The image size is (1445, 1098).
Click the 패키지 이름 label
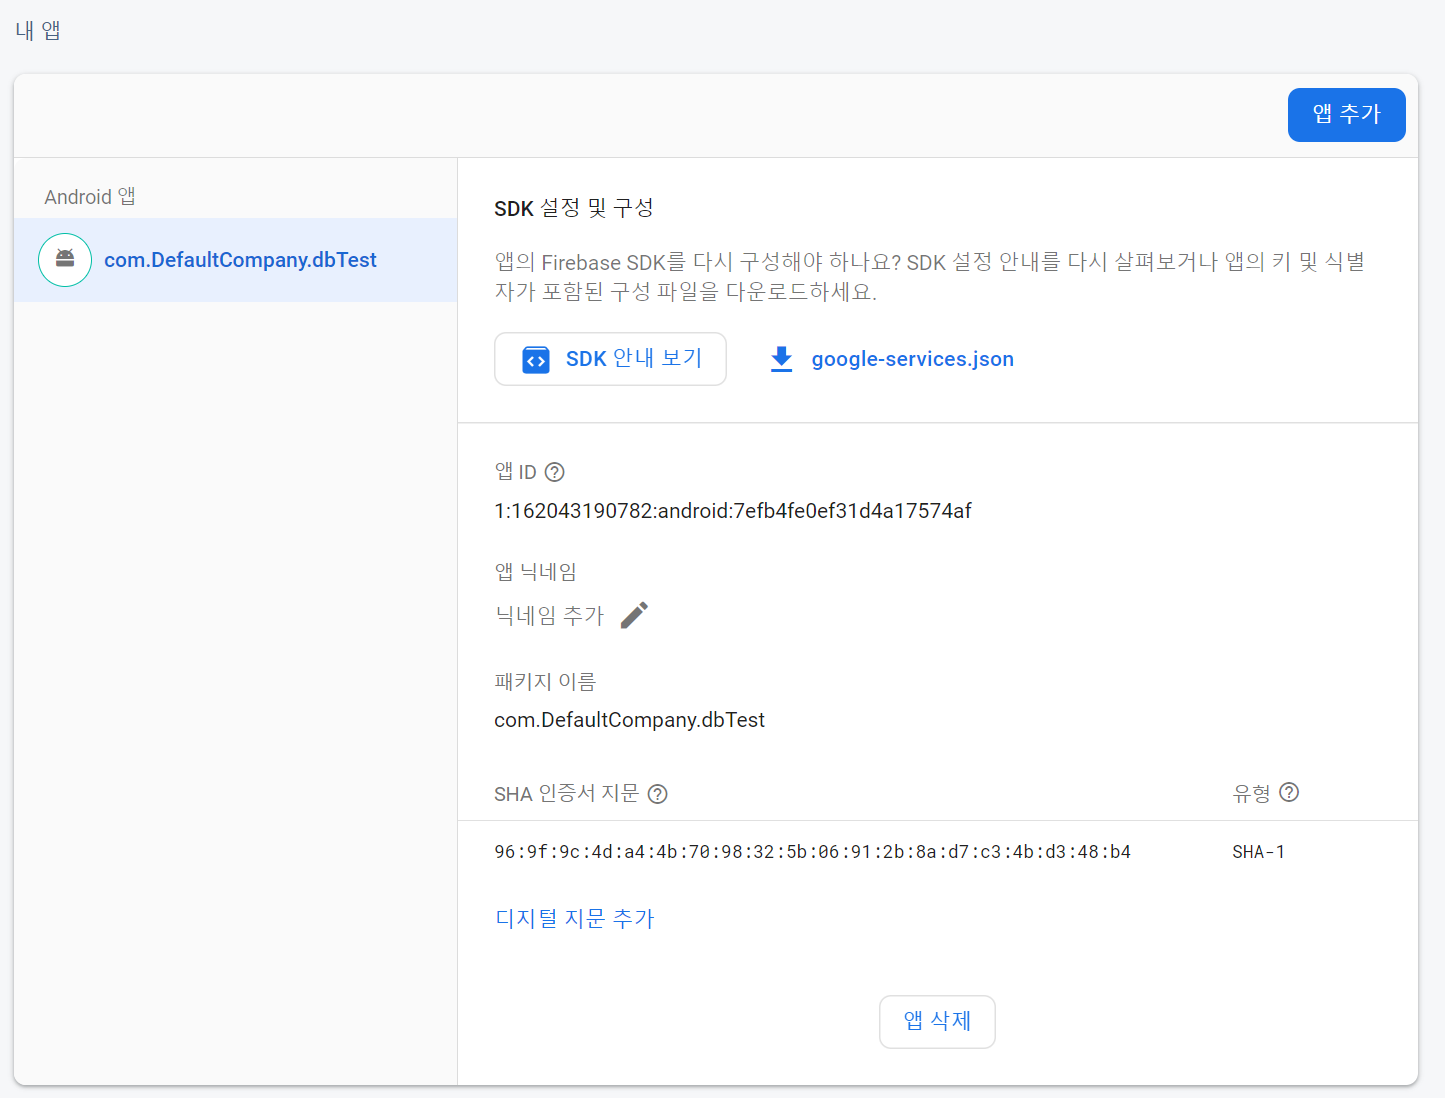[545, 682]
